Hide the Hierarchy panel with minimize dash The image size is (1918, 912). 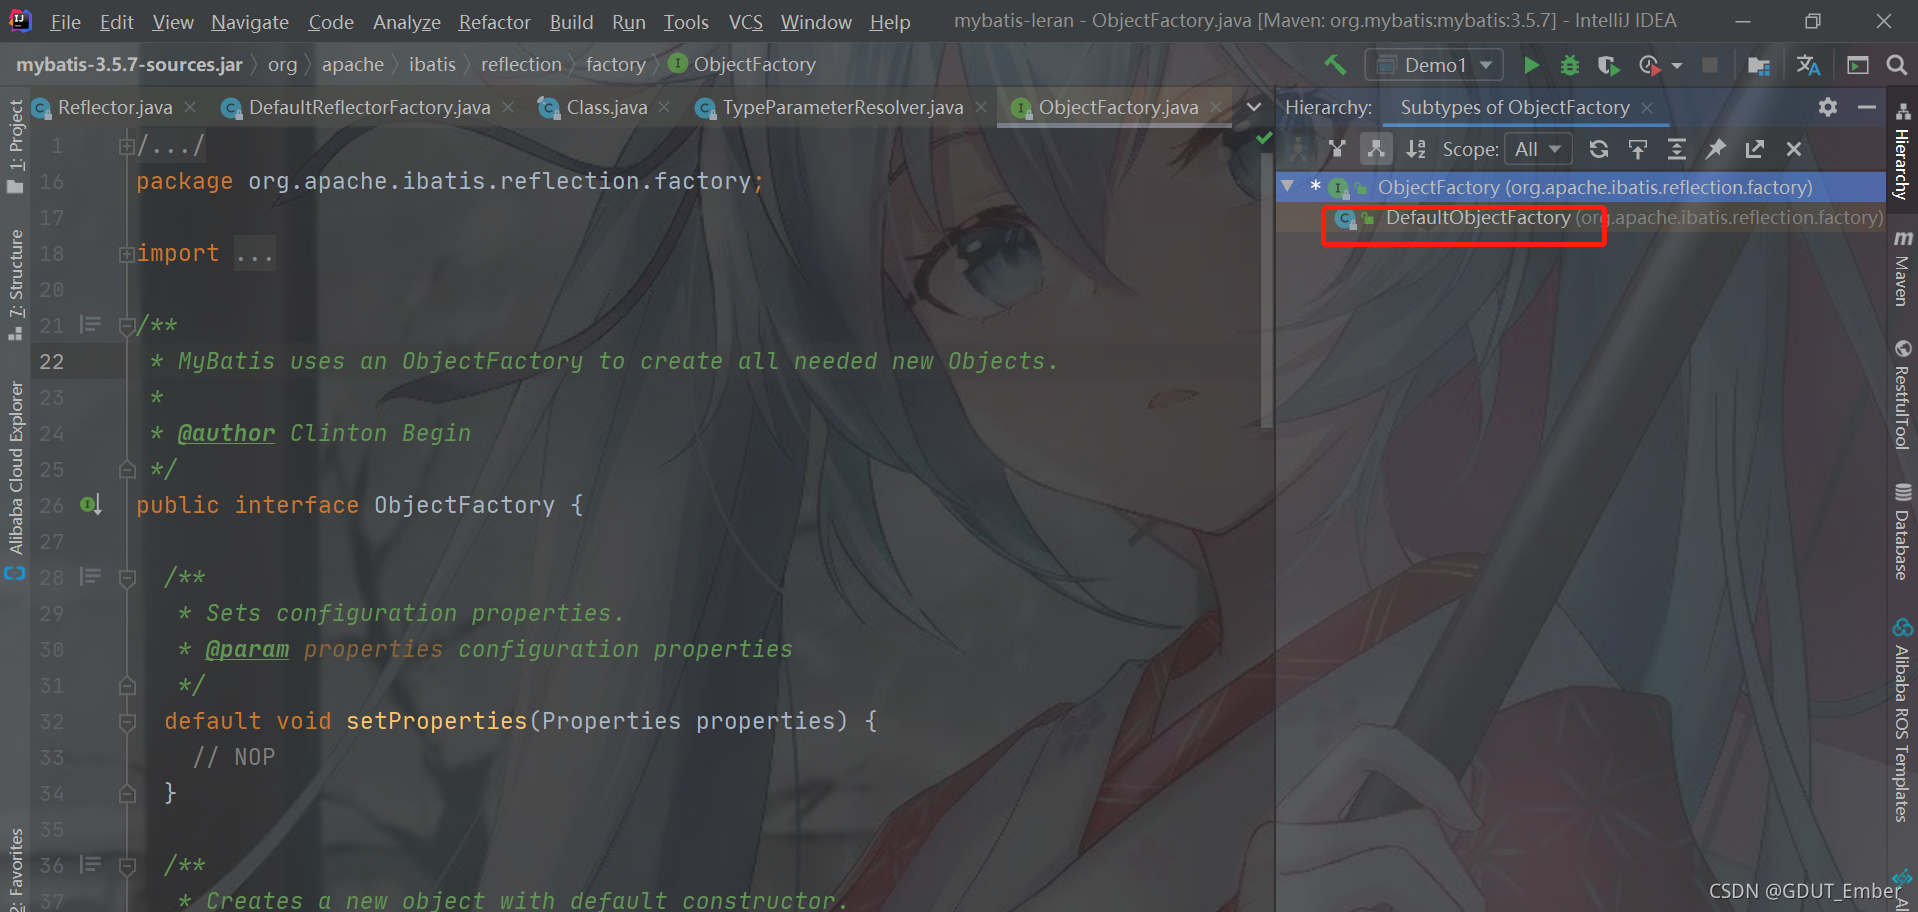pyautogui.click(x=1866, y=107)
